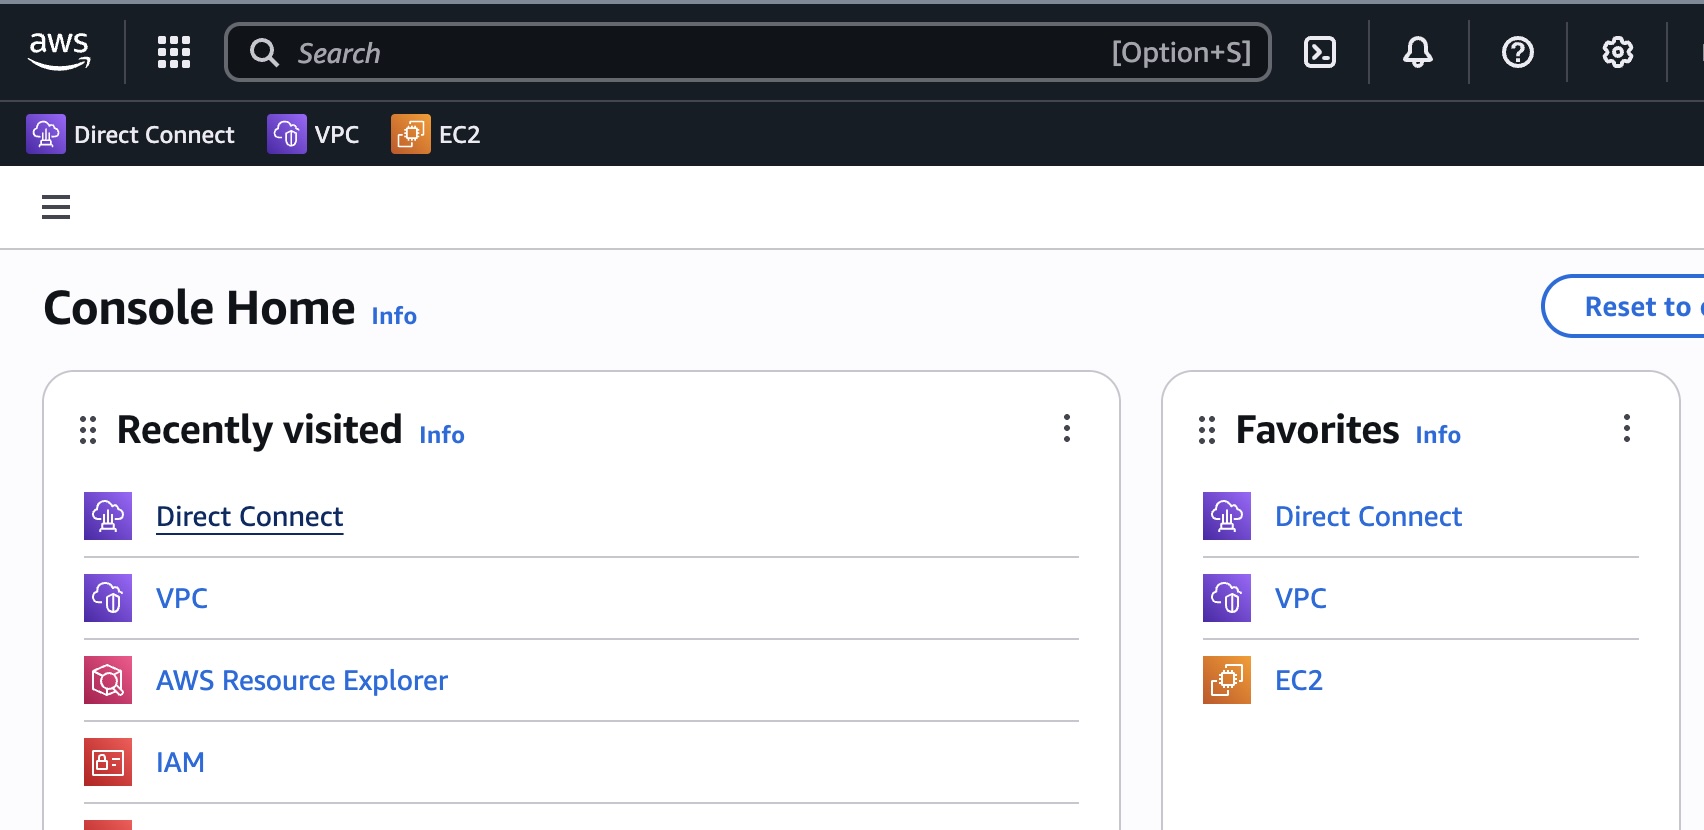The width and height of the screenshot is (1704, 830).
Task: Open Favorites widget options menu
Action: 1627,428
